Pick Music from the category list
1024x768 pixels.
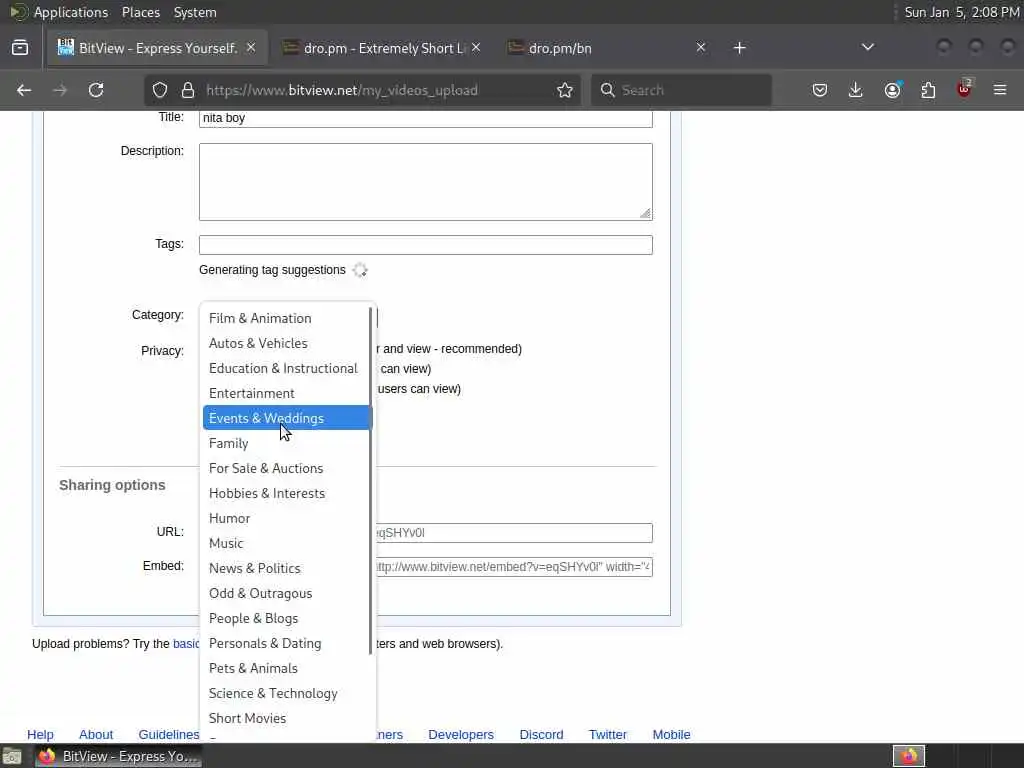[287, 543]
